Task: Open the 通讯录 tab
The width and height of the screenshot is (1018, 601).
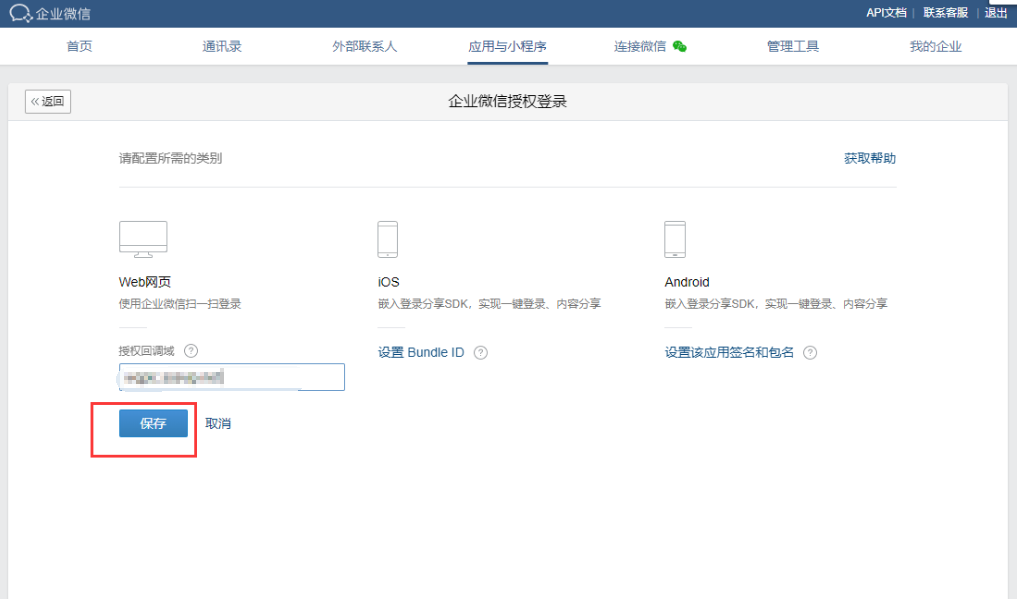Action: (222, 46)
